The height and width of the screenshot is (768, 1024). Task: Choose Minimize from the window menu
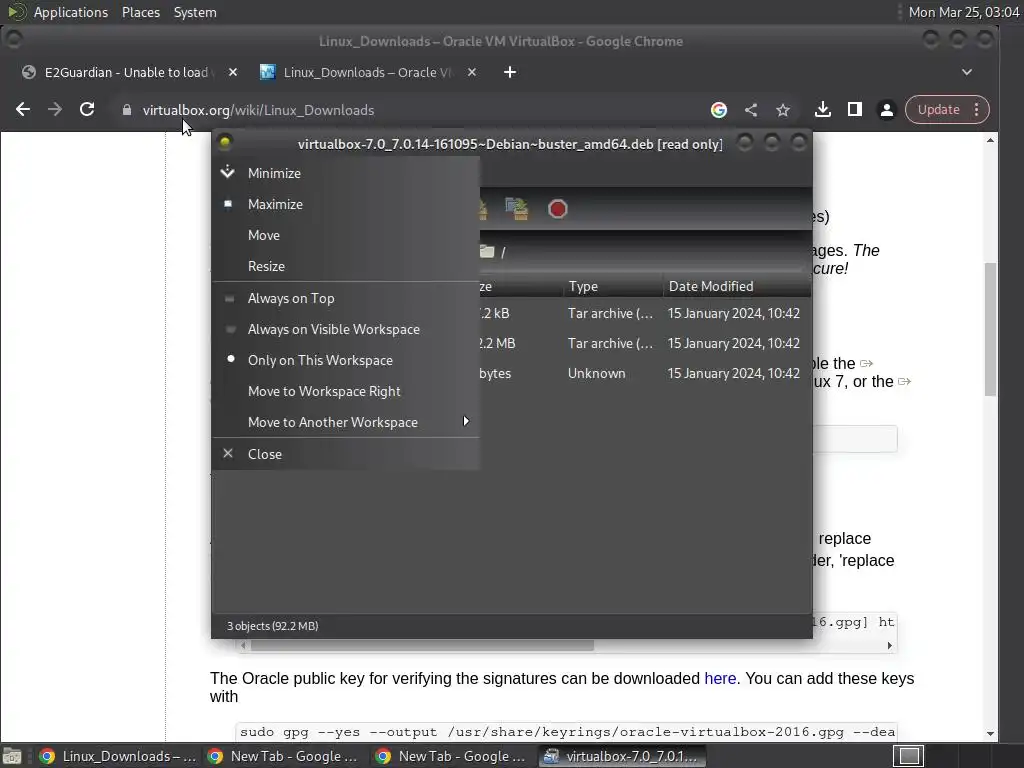point(346,173)
